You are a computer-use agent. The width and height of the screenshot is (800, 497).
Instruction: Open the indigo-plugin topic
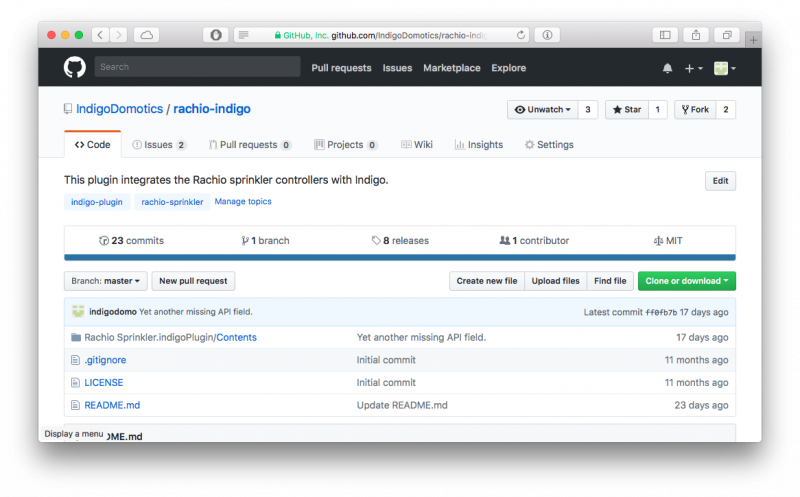point(97,202)
